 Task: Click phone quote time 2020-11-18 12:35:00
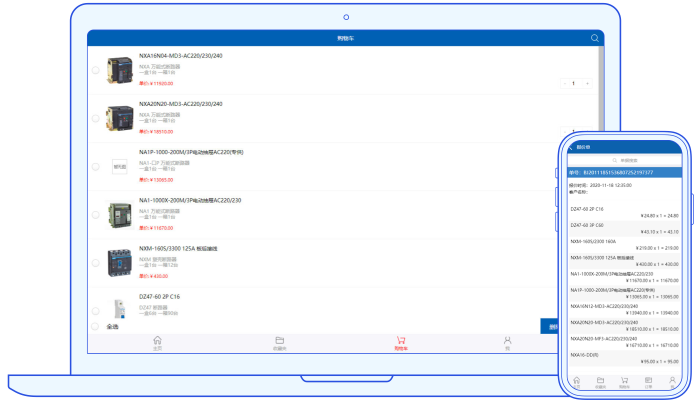[600, 185]
